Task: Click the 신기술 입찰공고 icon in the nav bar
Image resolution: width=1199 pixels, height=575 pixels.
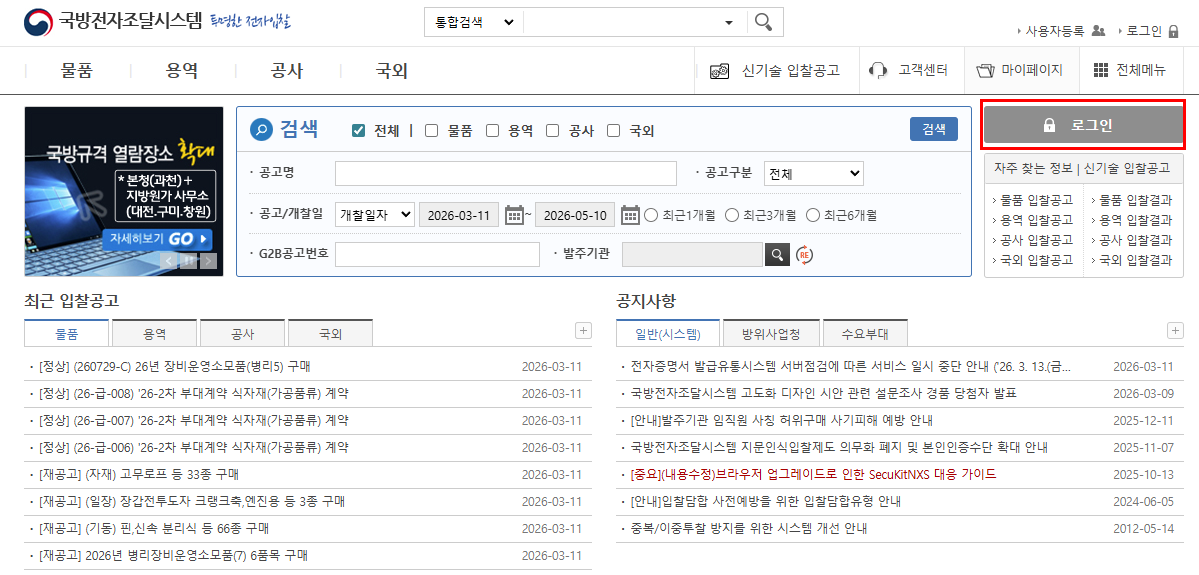Action: [x=719, y=71]
